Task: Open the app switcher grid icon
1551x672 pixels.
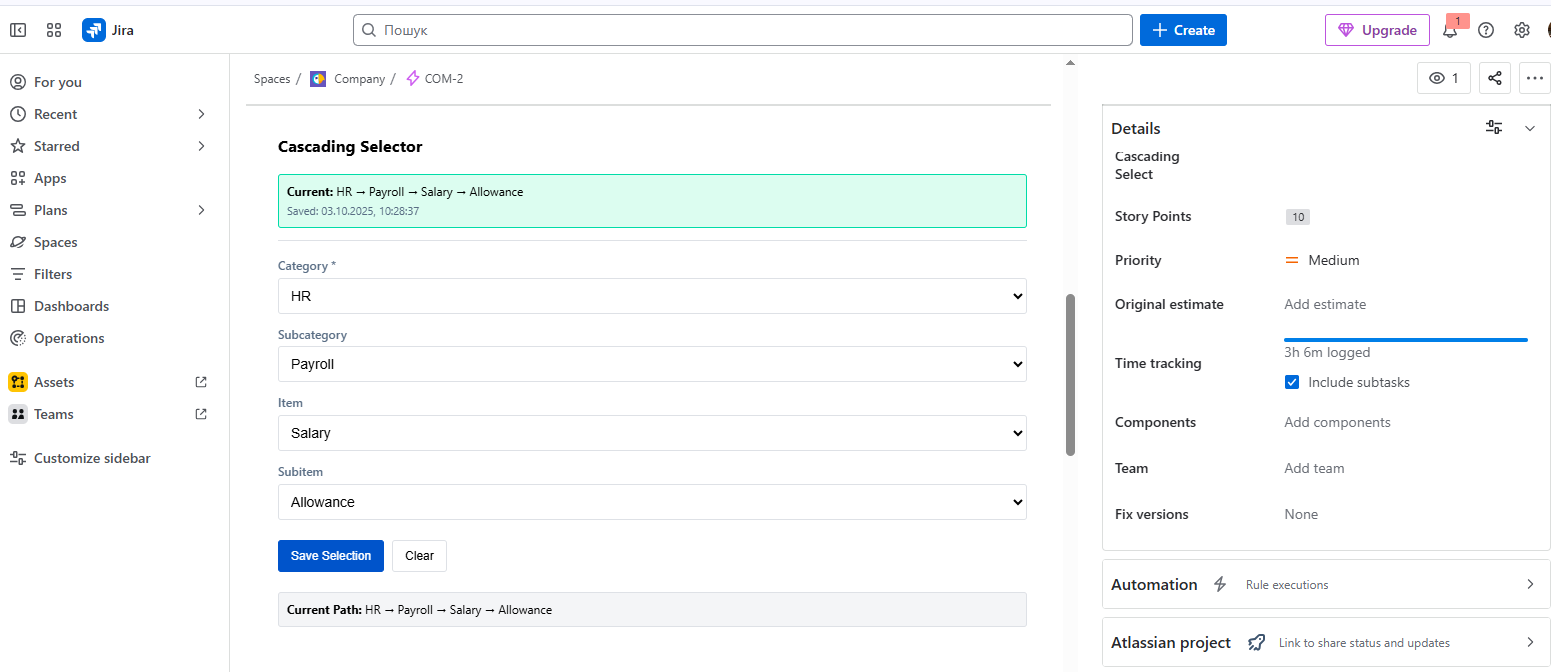Action: click(x=54, y=30)
